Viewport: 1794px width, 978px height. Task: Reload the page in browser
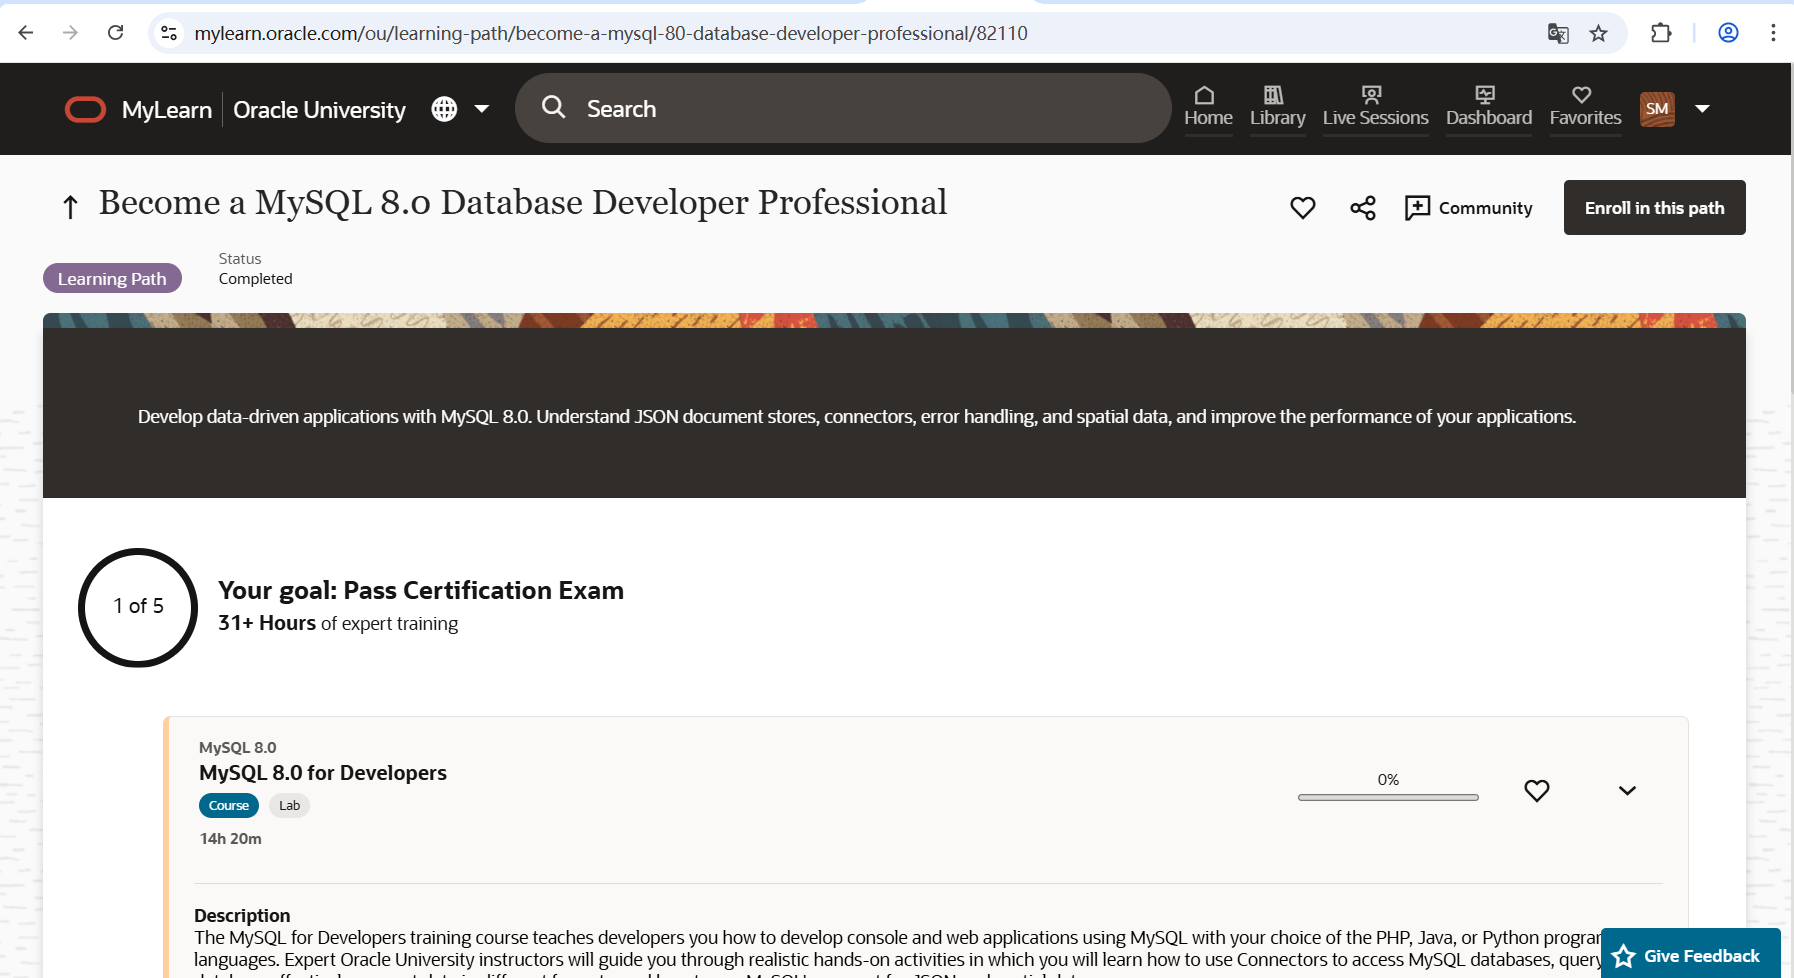tap(116, 33)
